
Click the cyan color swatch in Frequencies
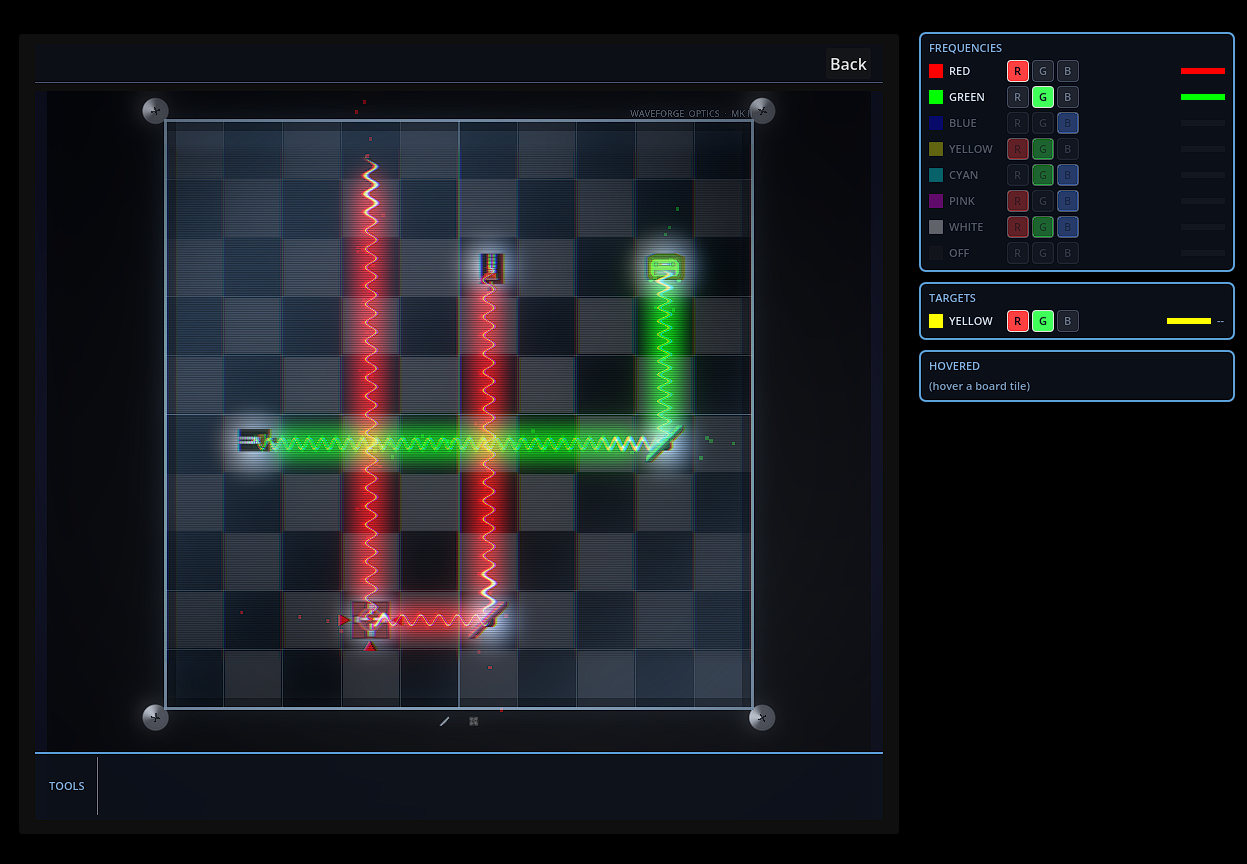tap(936, 175)
